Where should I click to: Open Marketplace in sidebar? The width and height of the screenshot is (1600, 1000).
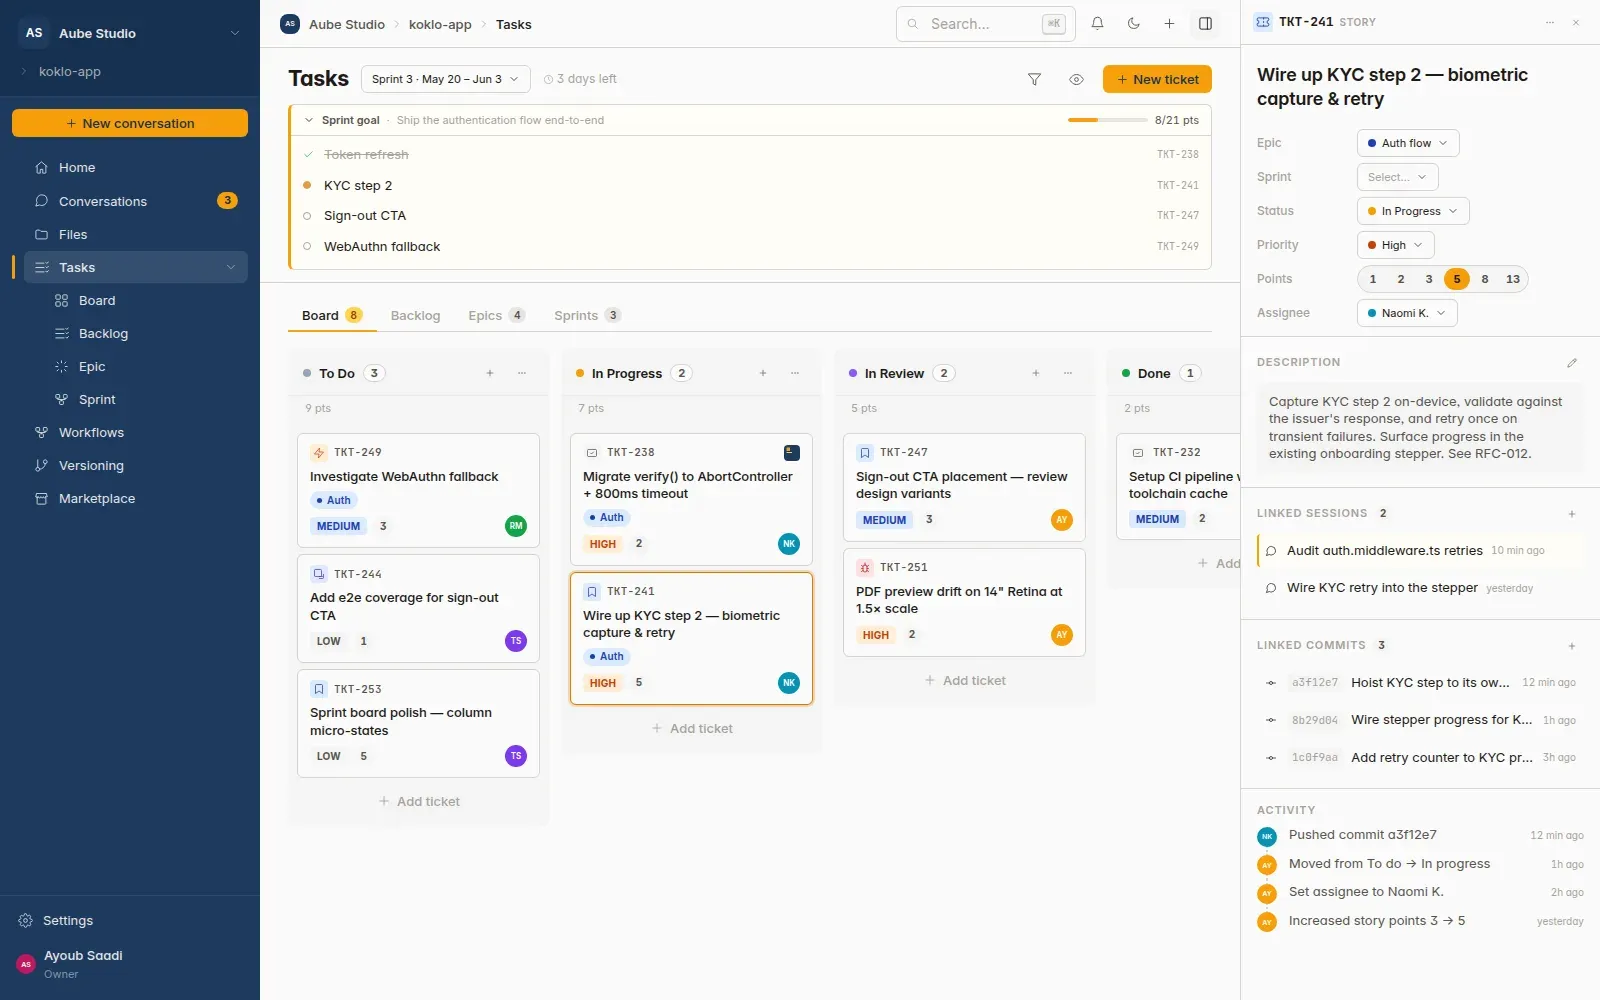coord(136,499)
